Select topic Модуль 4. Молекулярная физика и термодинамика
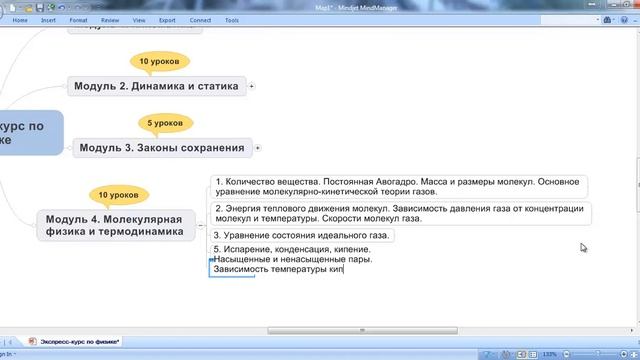 point(116,225)
